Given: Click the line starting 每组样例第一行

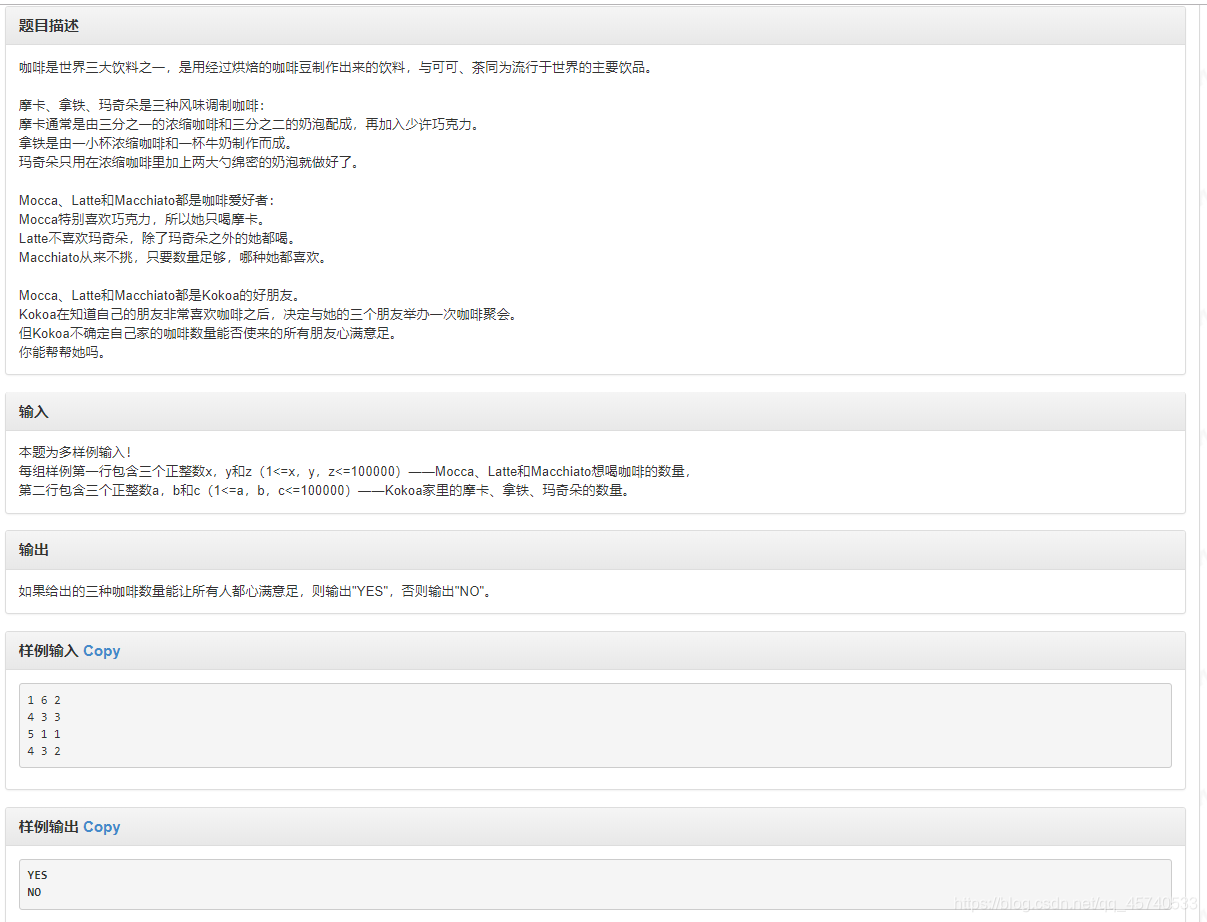Looking at the screenshot, I should tap(356, 472).
